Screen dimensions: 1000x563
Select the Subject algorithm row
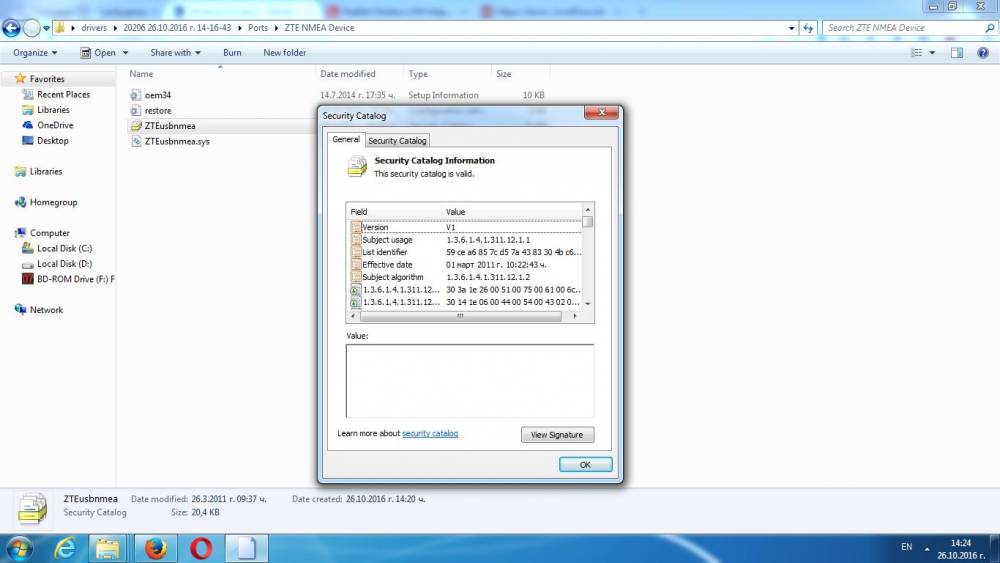pyautogui.click(x=466, y=277)
